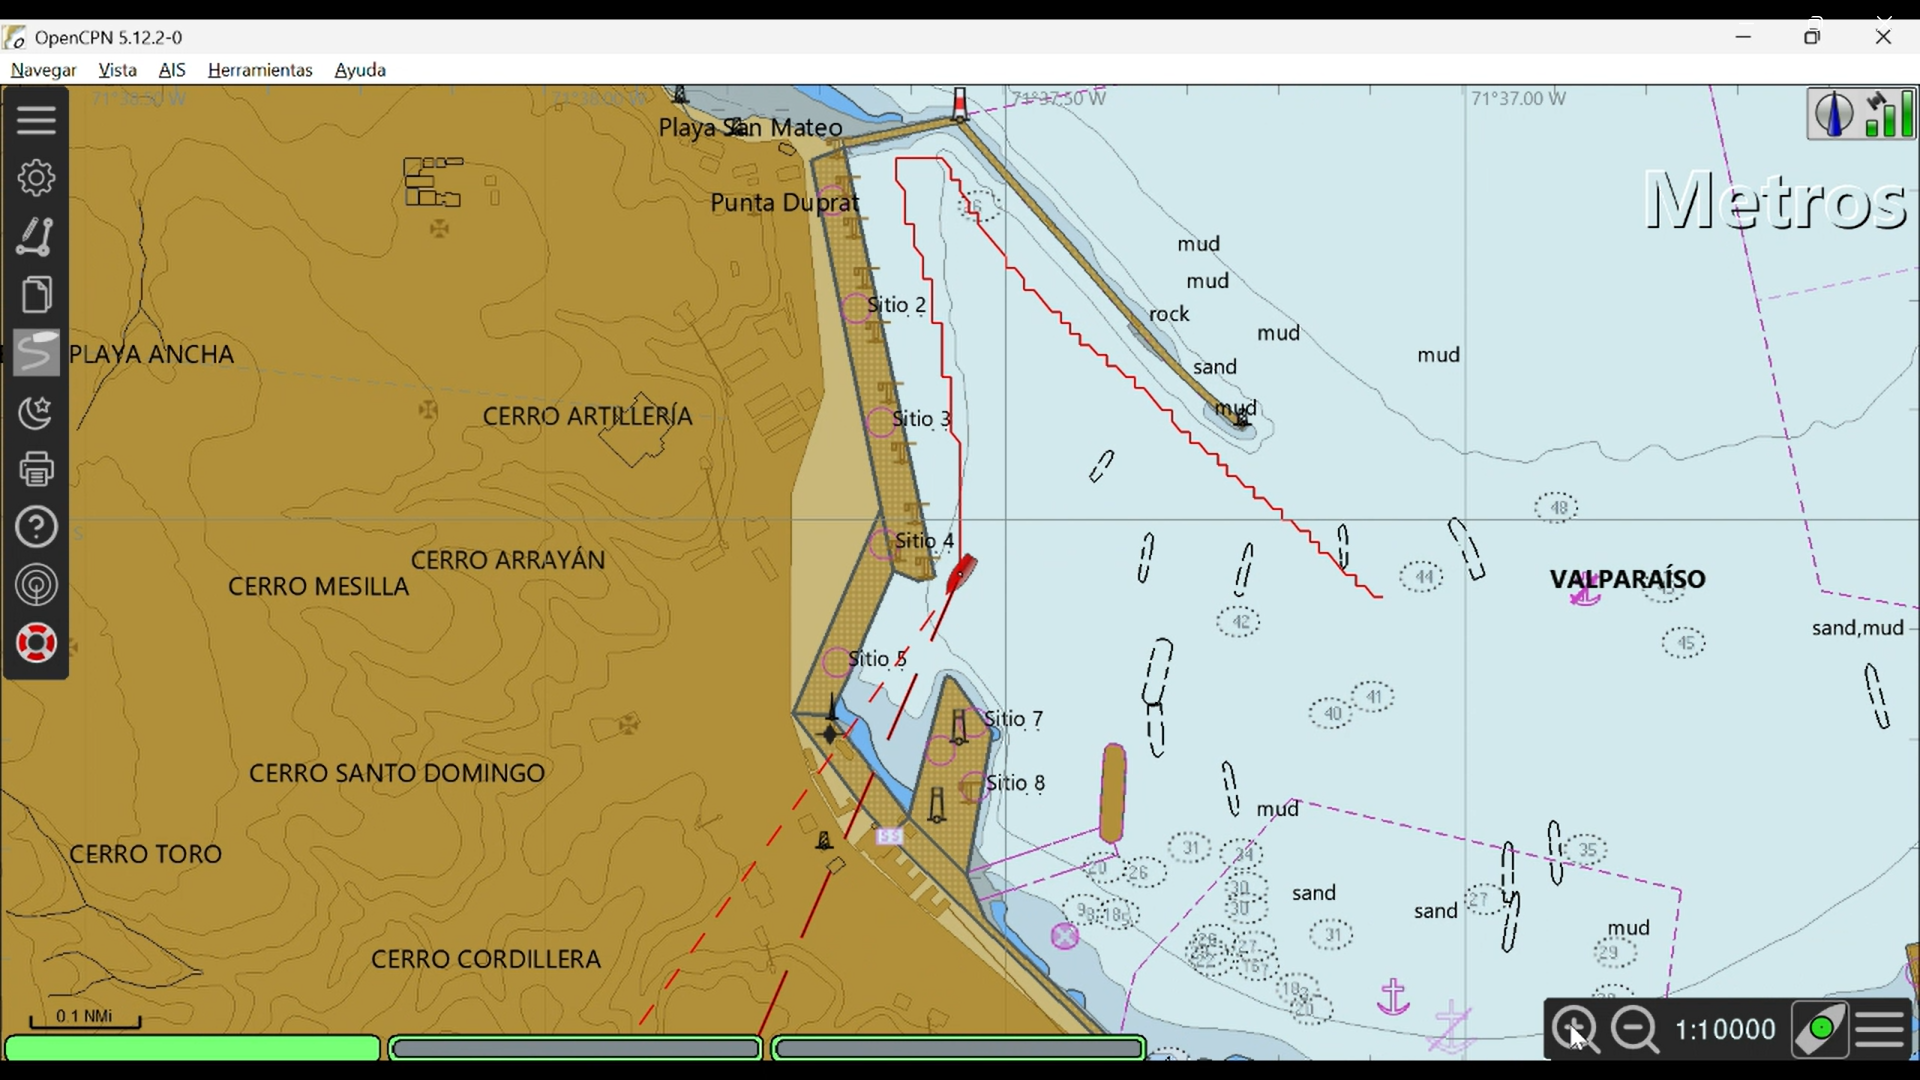The height and width of the screenshot is (1080, 1920).
Task: Click the green GPS status bars
Action: click(1890, 113)
